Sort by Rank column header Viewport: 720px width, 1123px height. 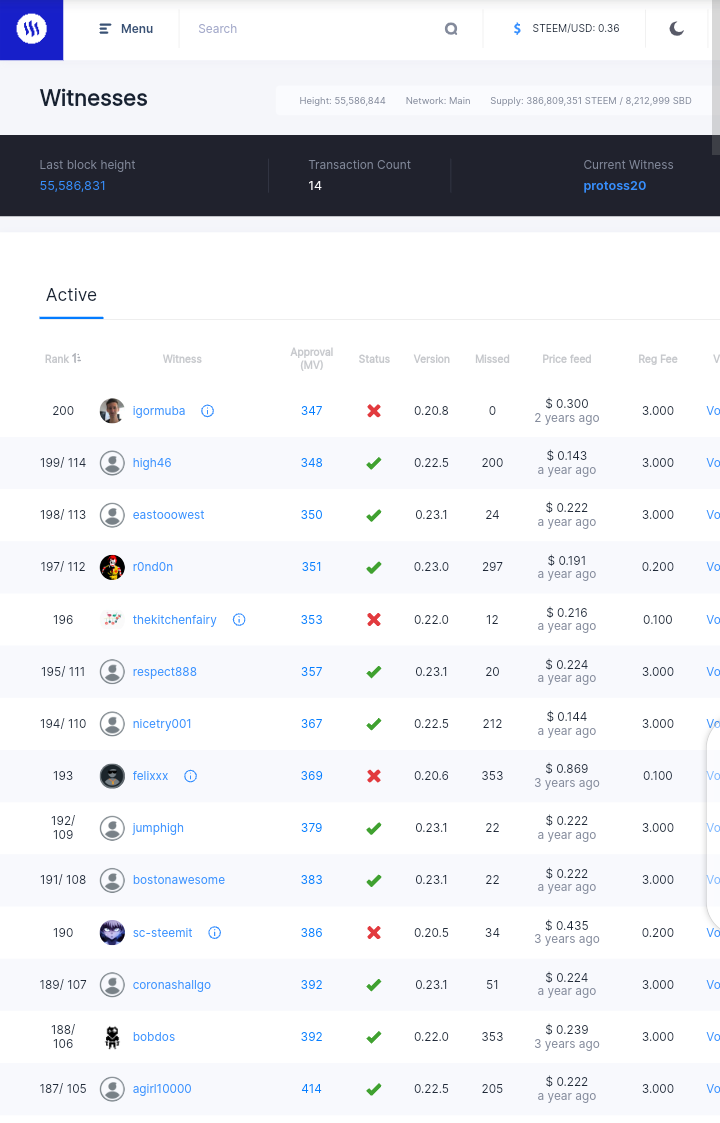coord(63,359)
